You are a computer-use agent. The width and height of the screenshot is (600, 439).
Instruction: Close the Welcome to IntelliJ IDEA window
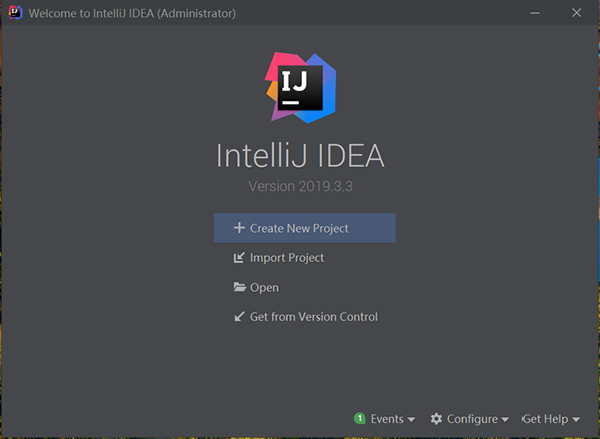[575, 14]
